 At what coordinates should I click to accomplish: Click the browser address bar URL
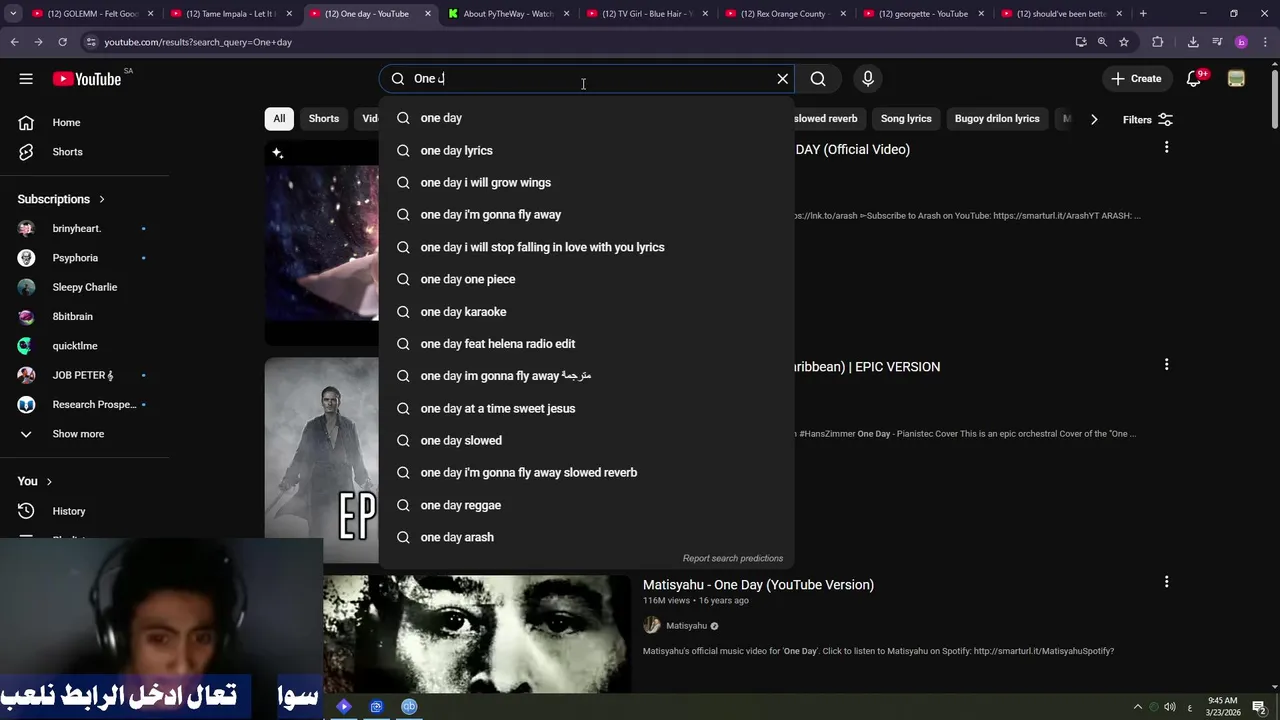198,42
